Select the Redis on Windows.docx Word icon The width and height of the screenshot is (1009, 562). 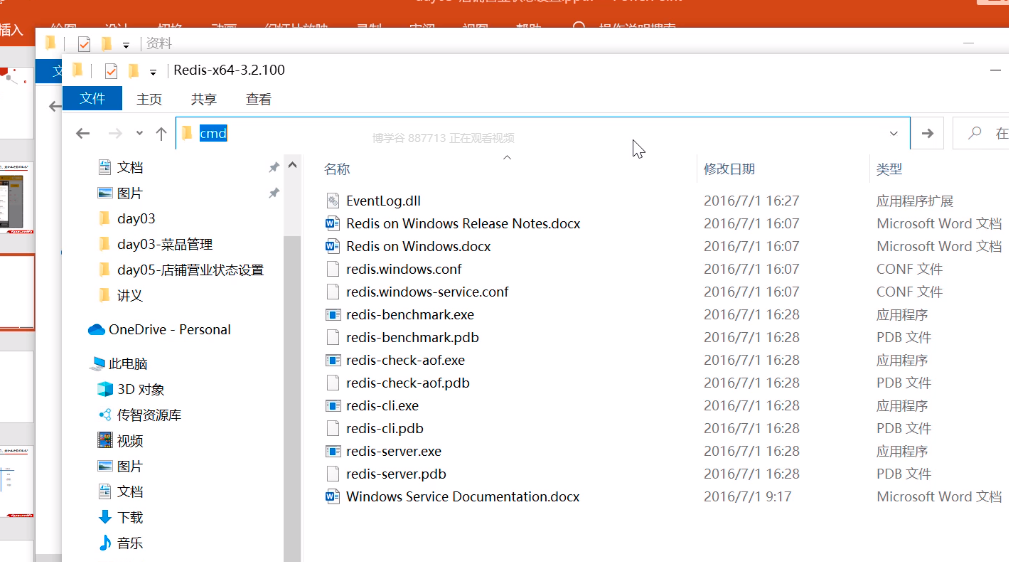click(332, 246)
